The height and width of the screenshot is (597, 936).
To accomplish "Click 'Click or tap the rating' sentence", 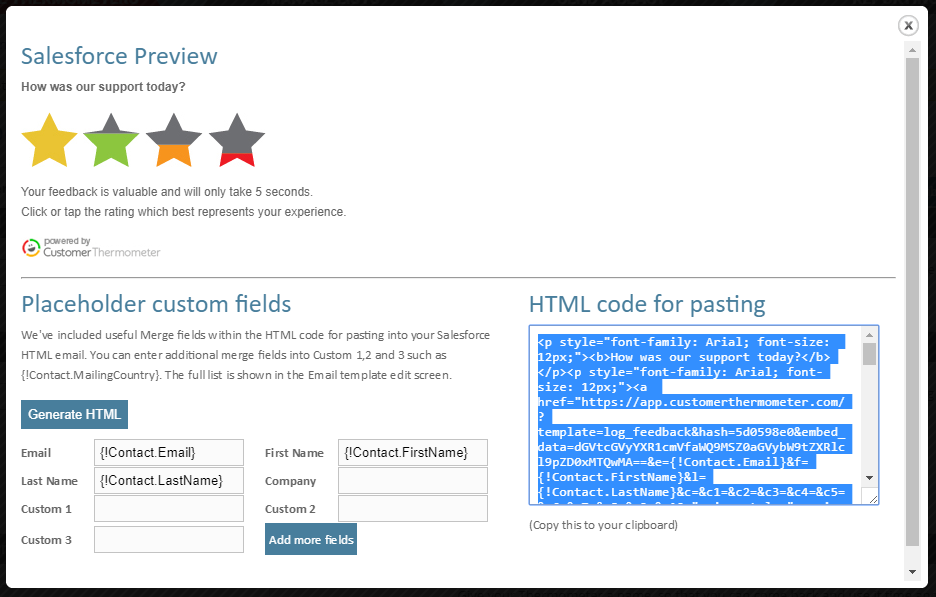I will (x=184, y=212).
